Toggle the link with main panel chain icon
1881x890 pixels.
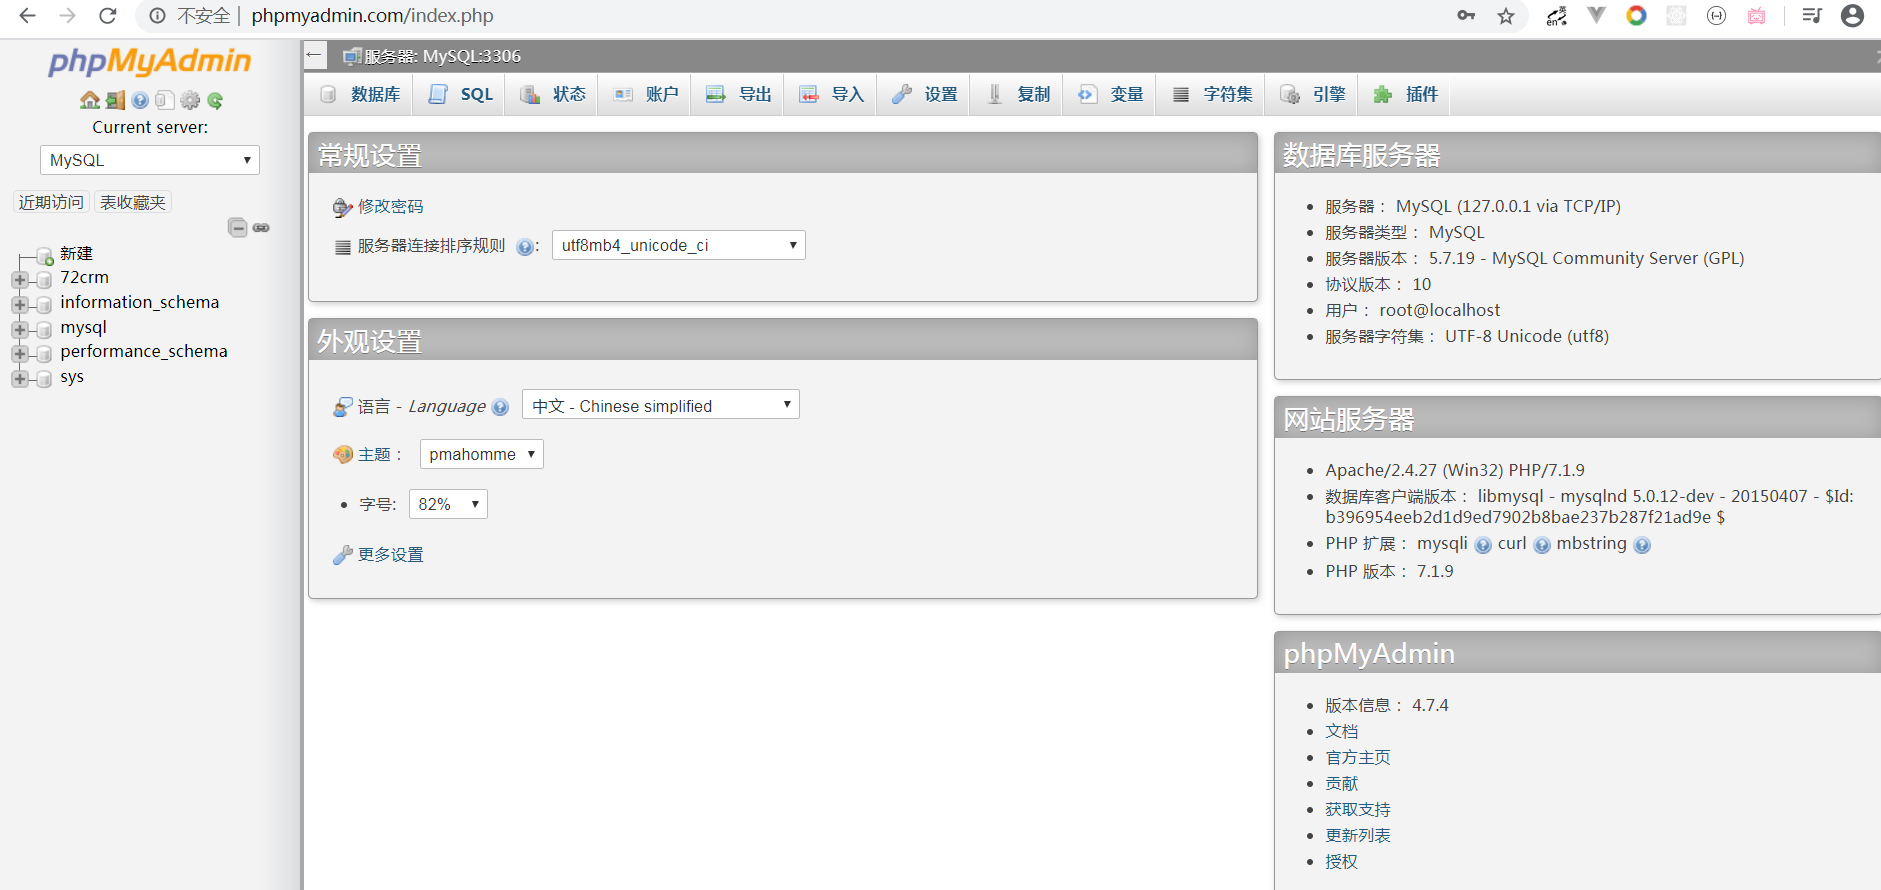261,228
